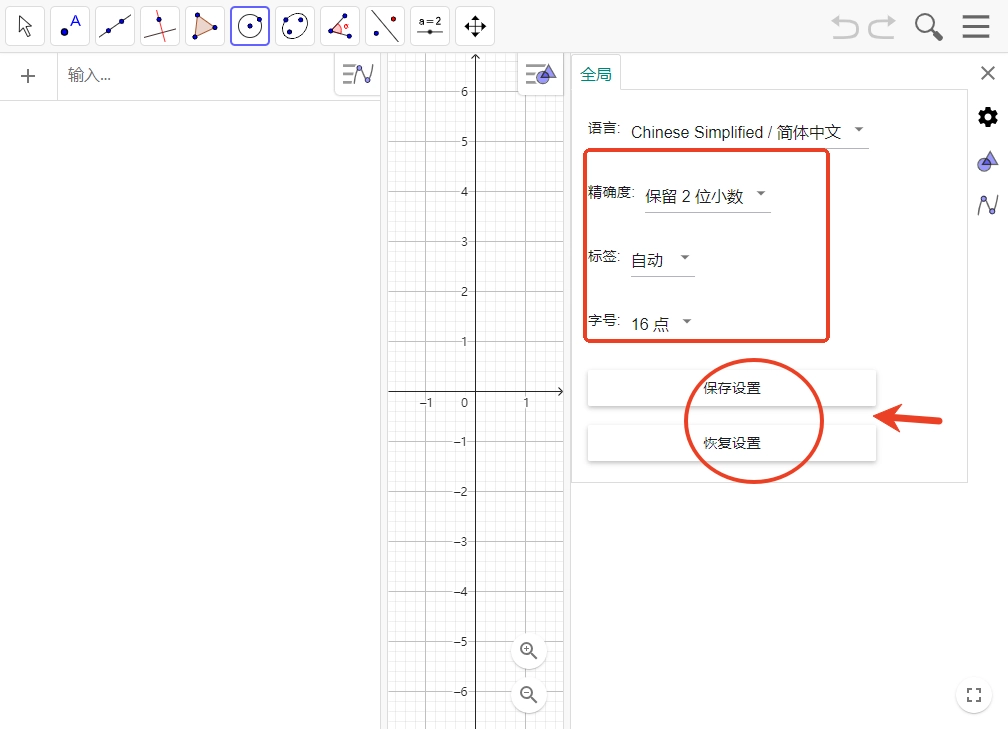Select the Line tool
This screenshot has height=729, width=1008.
[115, 26]
